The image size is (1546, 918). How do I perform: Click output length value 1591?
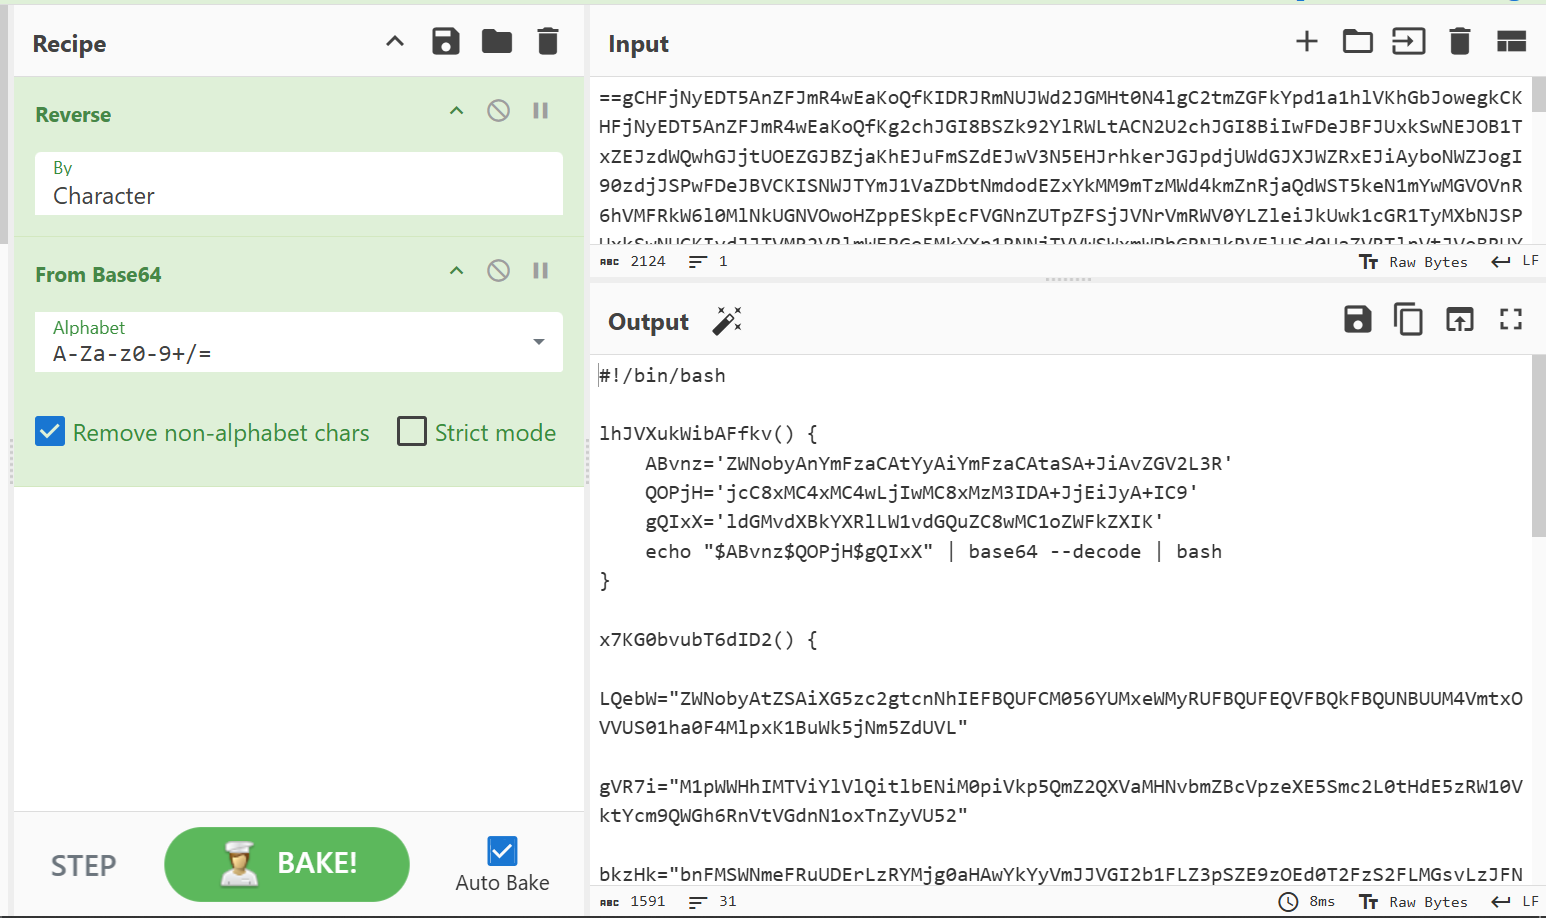(648, 901)
